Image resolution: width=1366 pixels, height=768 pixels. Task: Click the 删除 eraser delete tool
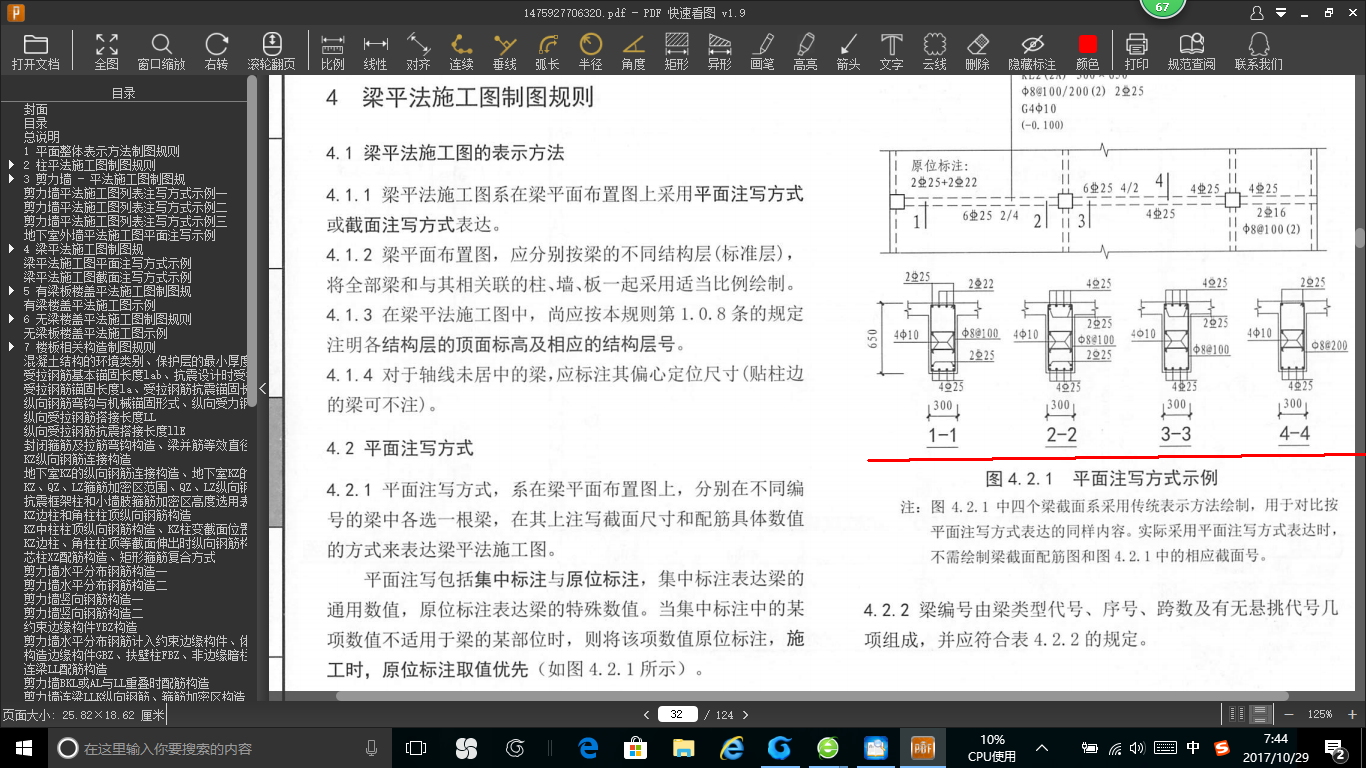[977, 51]
